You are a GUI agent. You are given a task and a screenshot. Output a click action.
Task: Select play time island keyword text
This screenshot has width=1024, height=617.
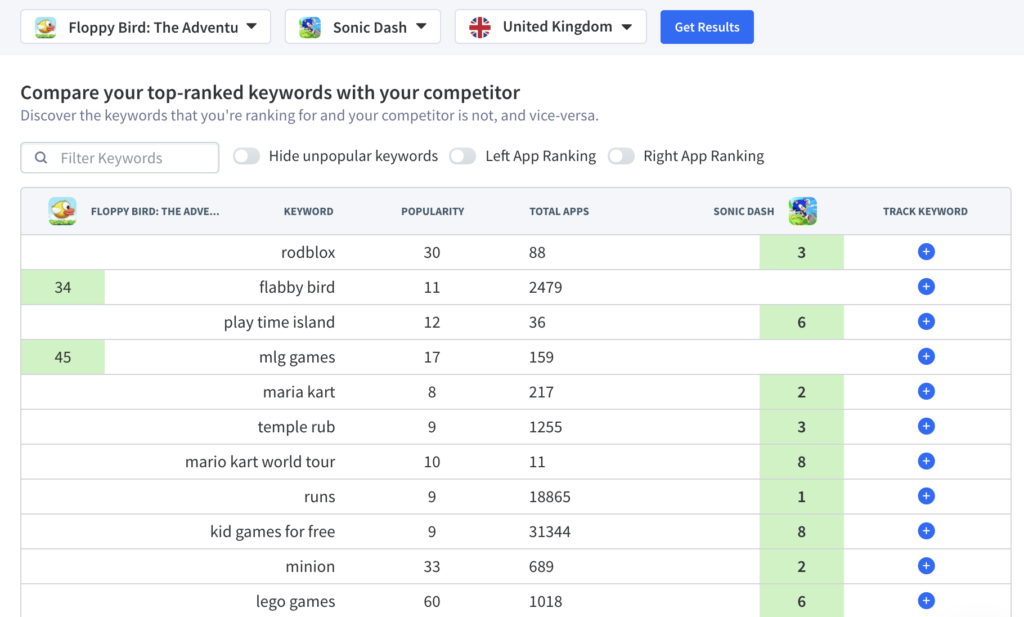pos(279,323)
